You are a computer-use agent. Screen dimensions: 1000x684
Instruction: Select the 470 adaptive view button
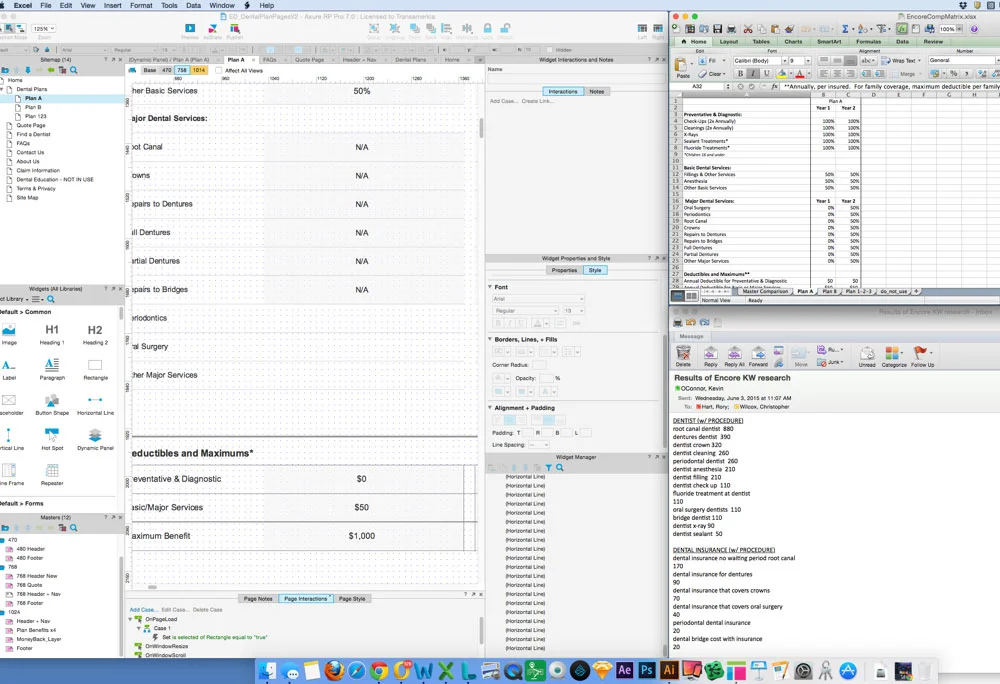point(166,70)
